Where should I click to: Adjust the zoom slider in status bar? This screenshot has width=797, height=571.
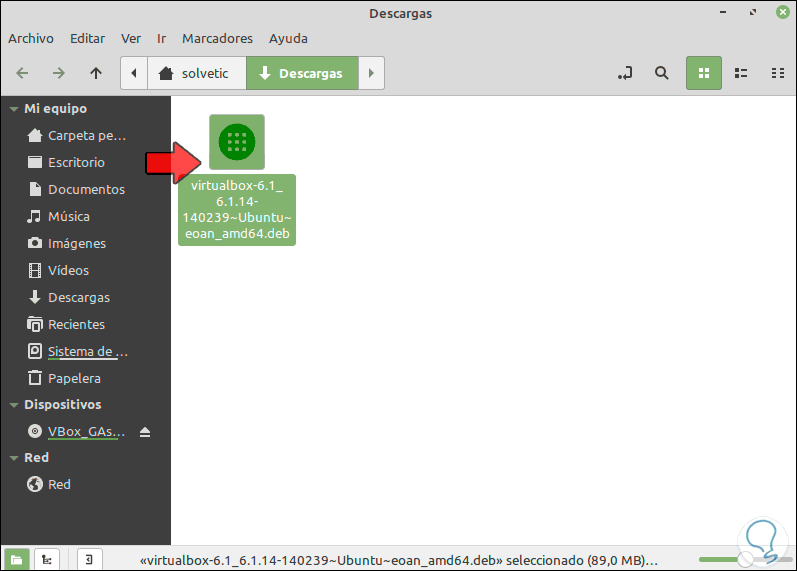pyautogui.click(x=745, y=559)
